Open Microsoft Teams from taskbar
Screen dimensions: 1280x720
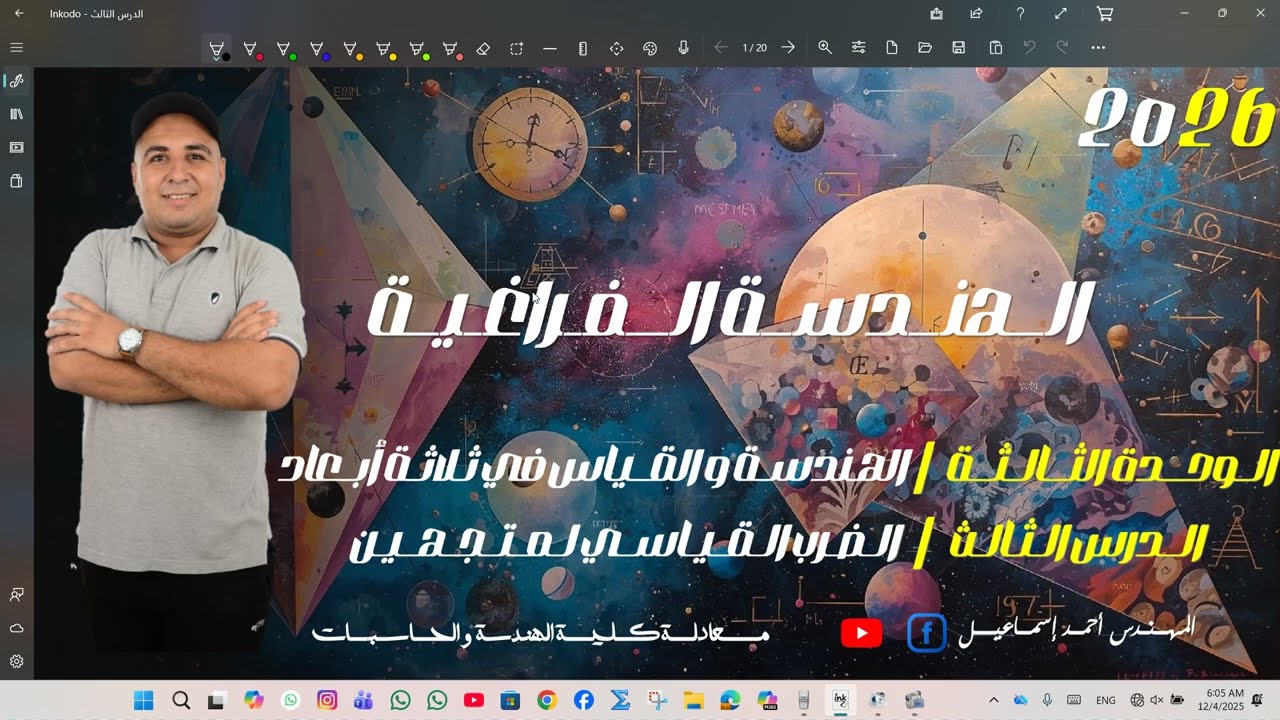[x=363, y=700]
